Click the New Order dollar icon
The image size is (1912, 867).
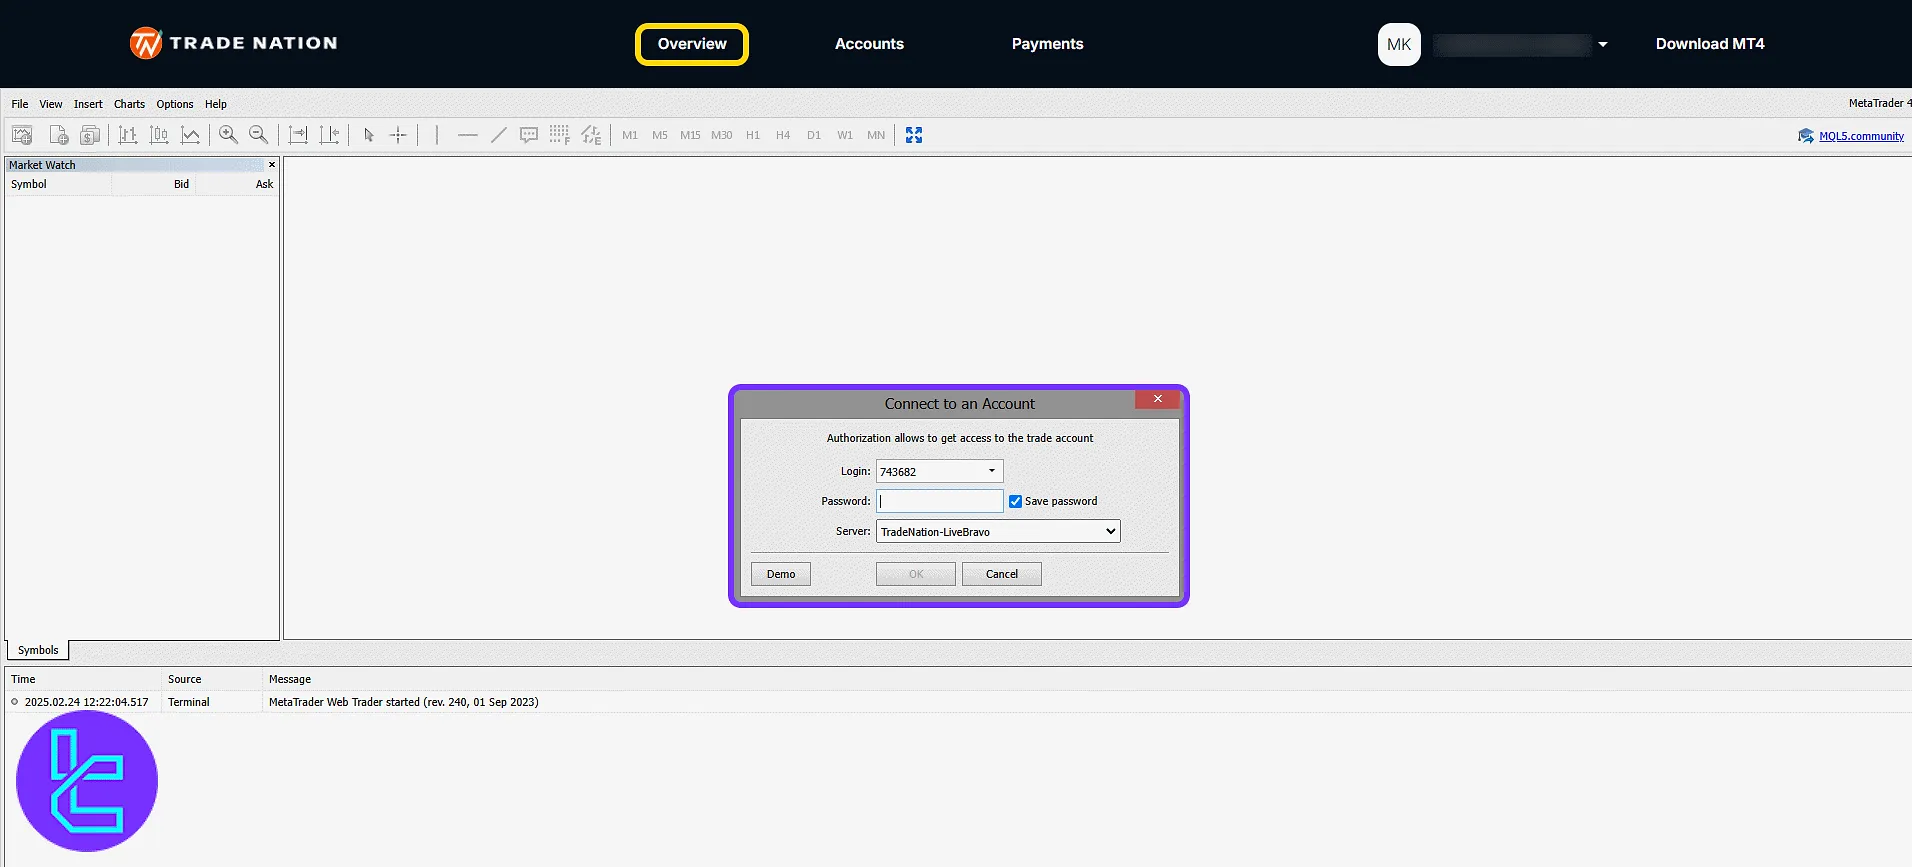click(90, 135)
